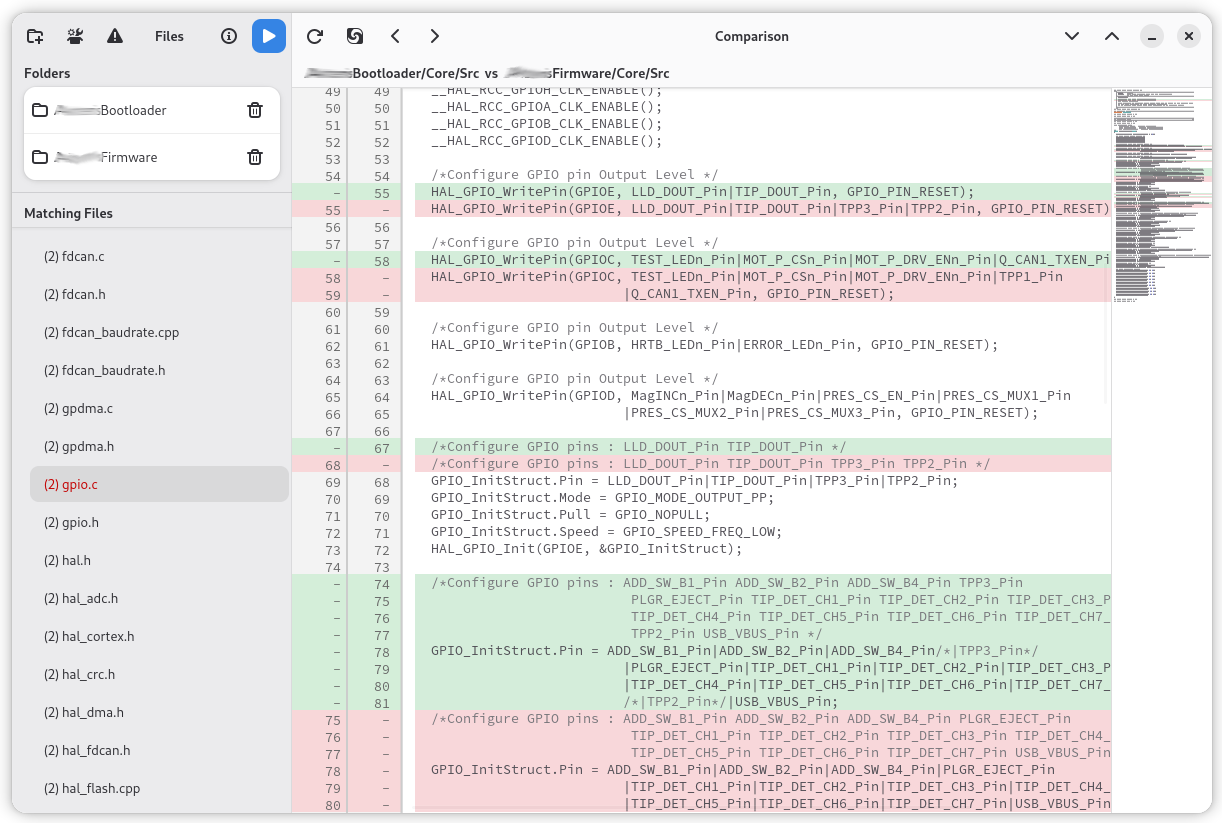The image size is (1222, 823).
Task: Jump to next difference down arrow
Action: (1072, 36)
